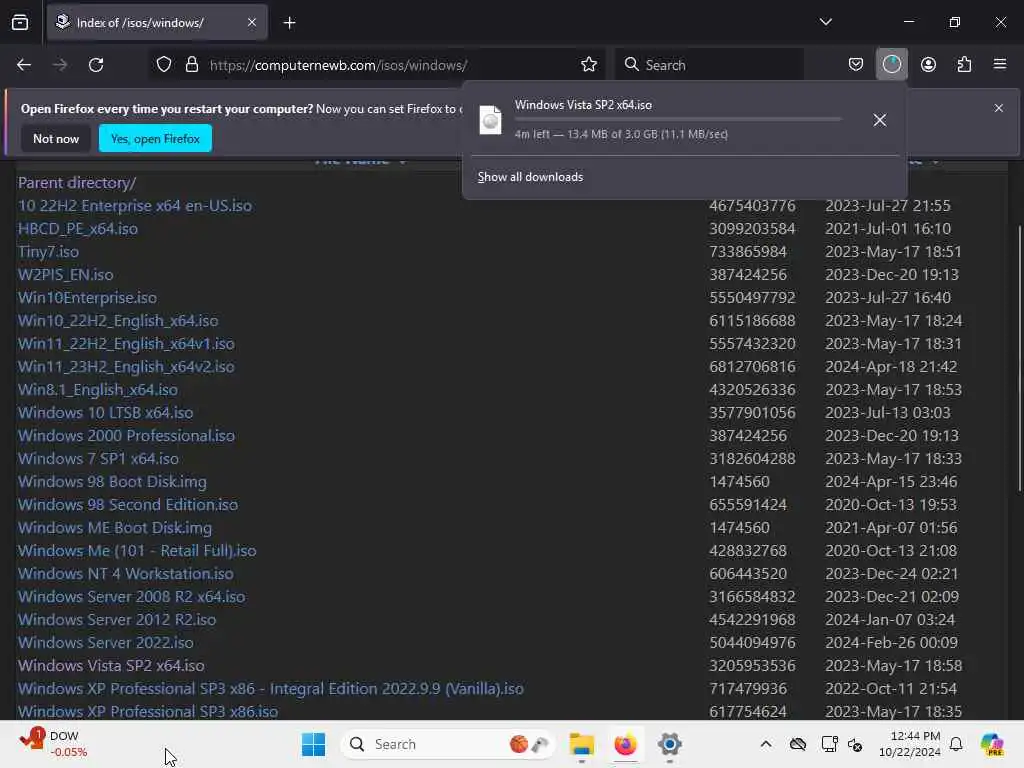Open Windows ME Boot Disk.img link
This screenshot has width=1024, height=768.
115,528
